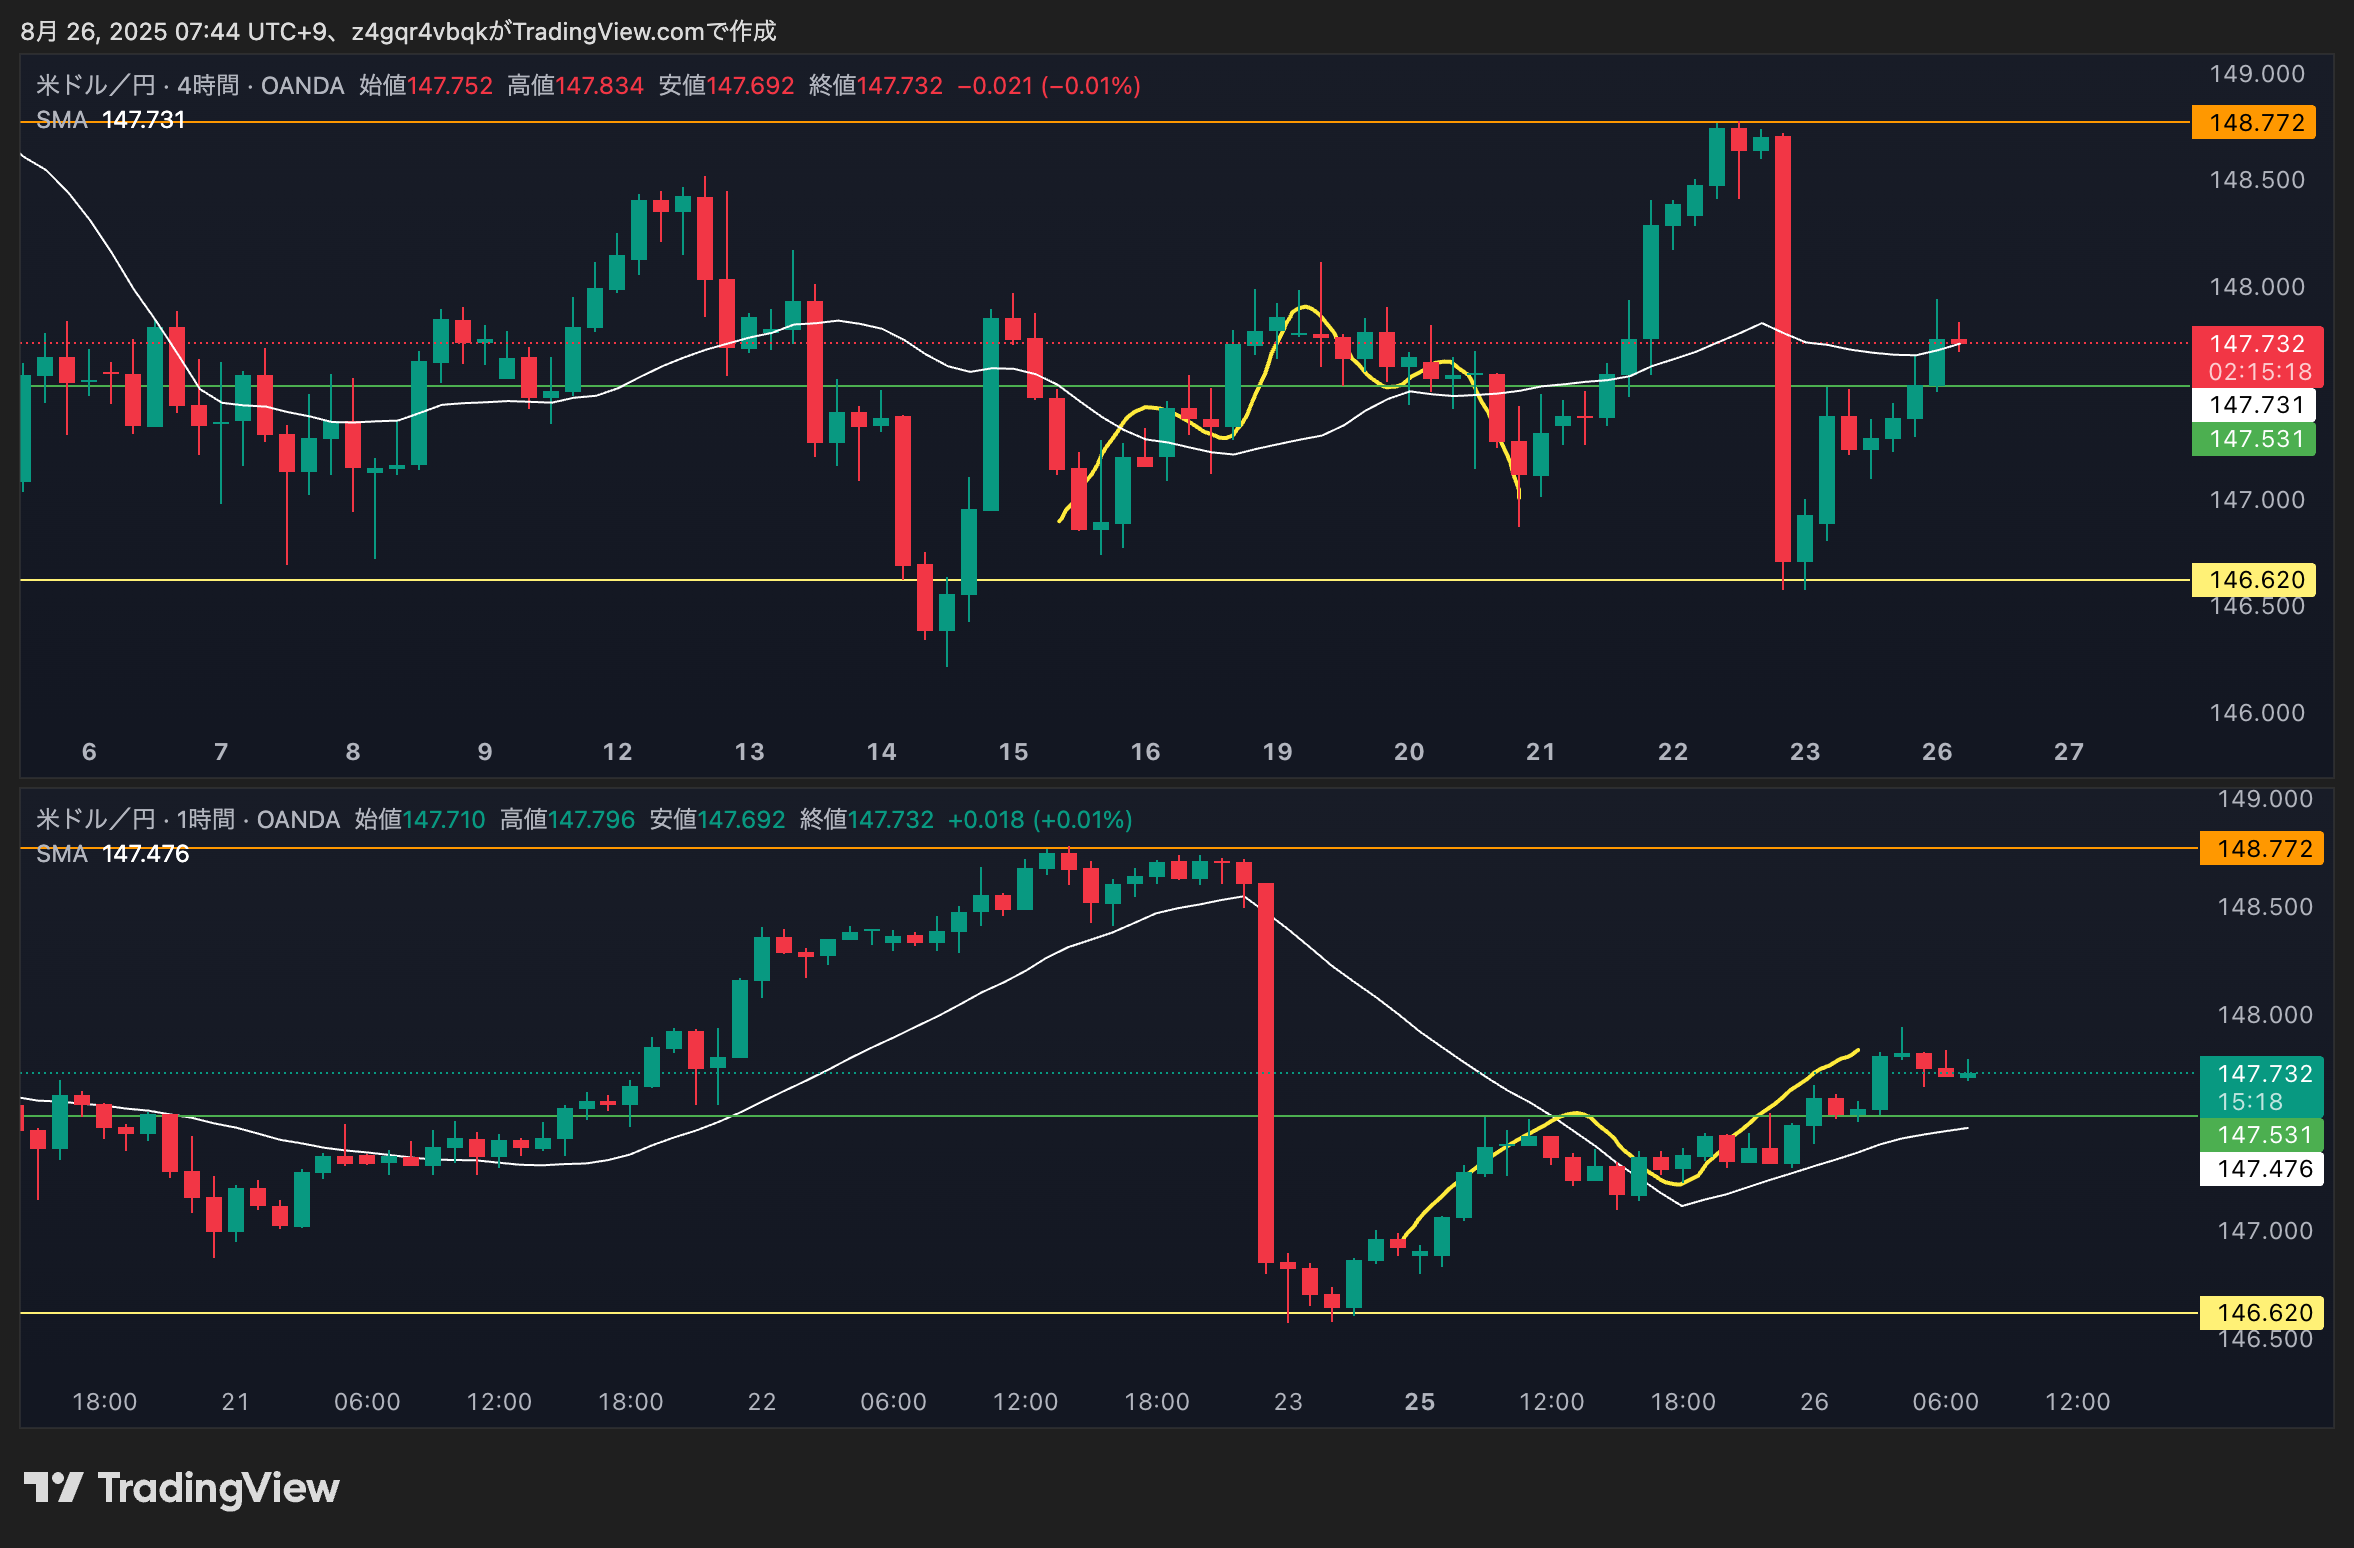Click the red 147.732 current price label in upper chart
Image resolution: width=2354 pixels, height=1548 pixels.
pos(2257,357)
